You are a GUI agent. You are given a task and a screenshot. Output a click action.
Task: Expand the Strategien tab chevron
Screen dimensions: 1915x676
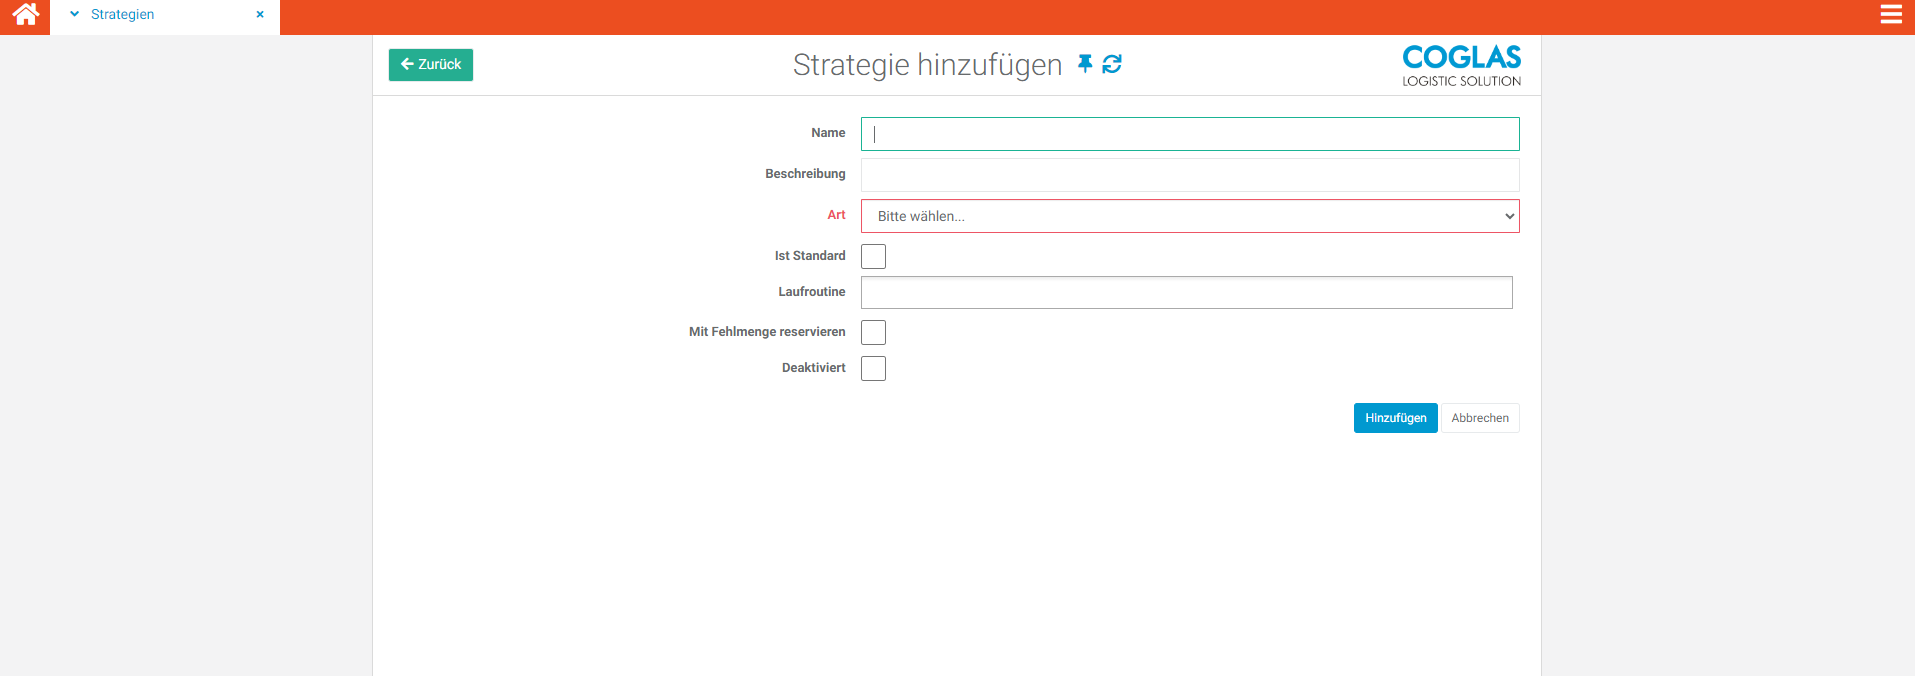point(74,15)
